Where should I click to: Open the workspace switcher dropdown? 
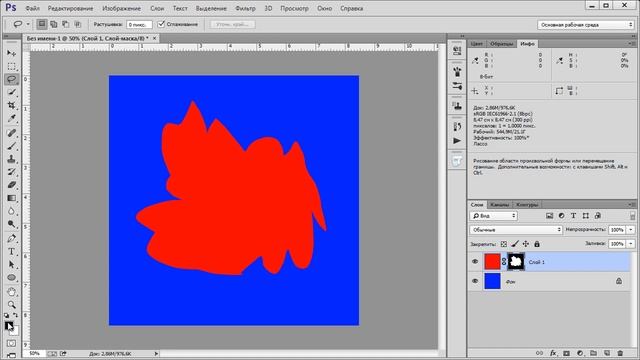[x=585, y=24]
